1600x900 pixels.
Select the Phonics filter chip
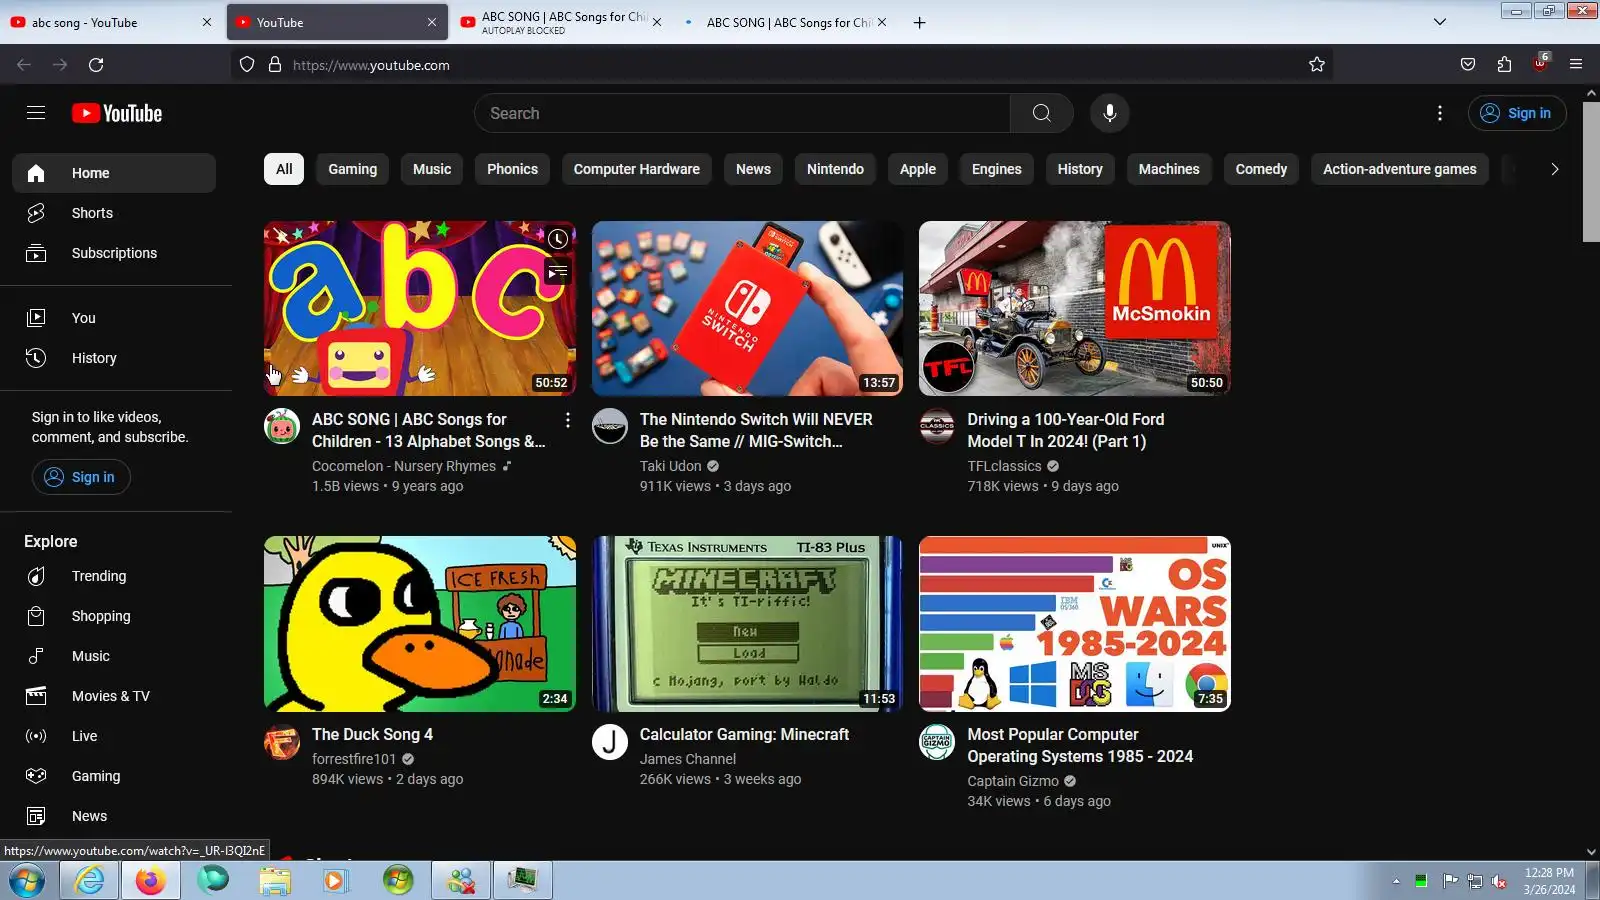(512, 169)
